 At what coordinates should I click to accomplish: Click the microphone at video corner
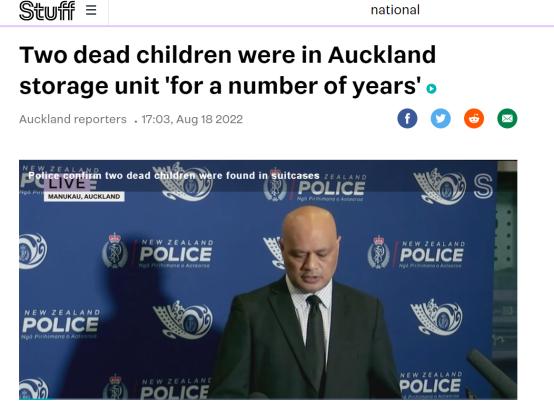point(493,371)
